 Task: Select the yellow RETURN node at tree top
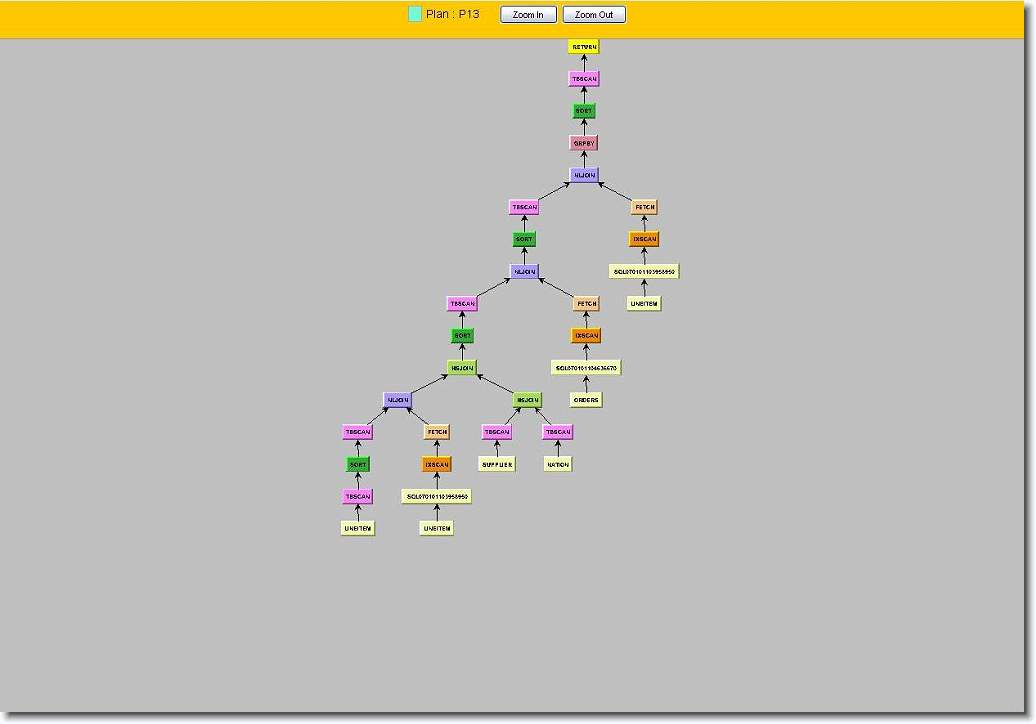(x=584, y=47)
